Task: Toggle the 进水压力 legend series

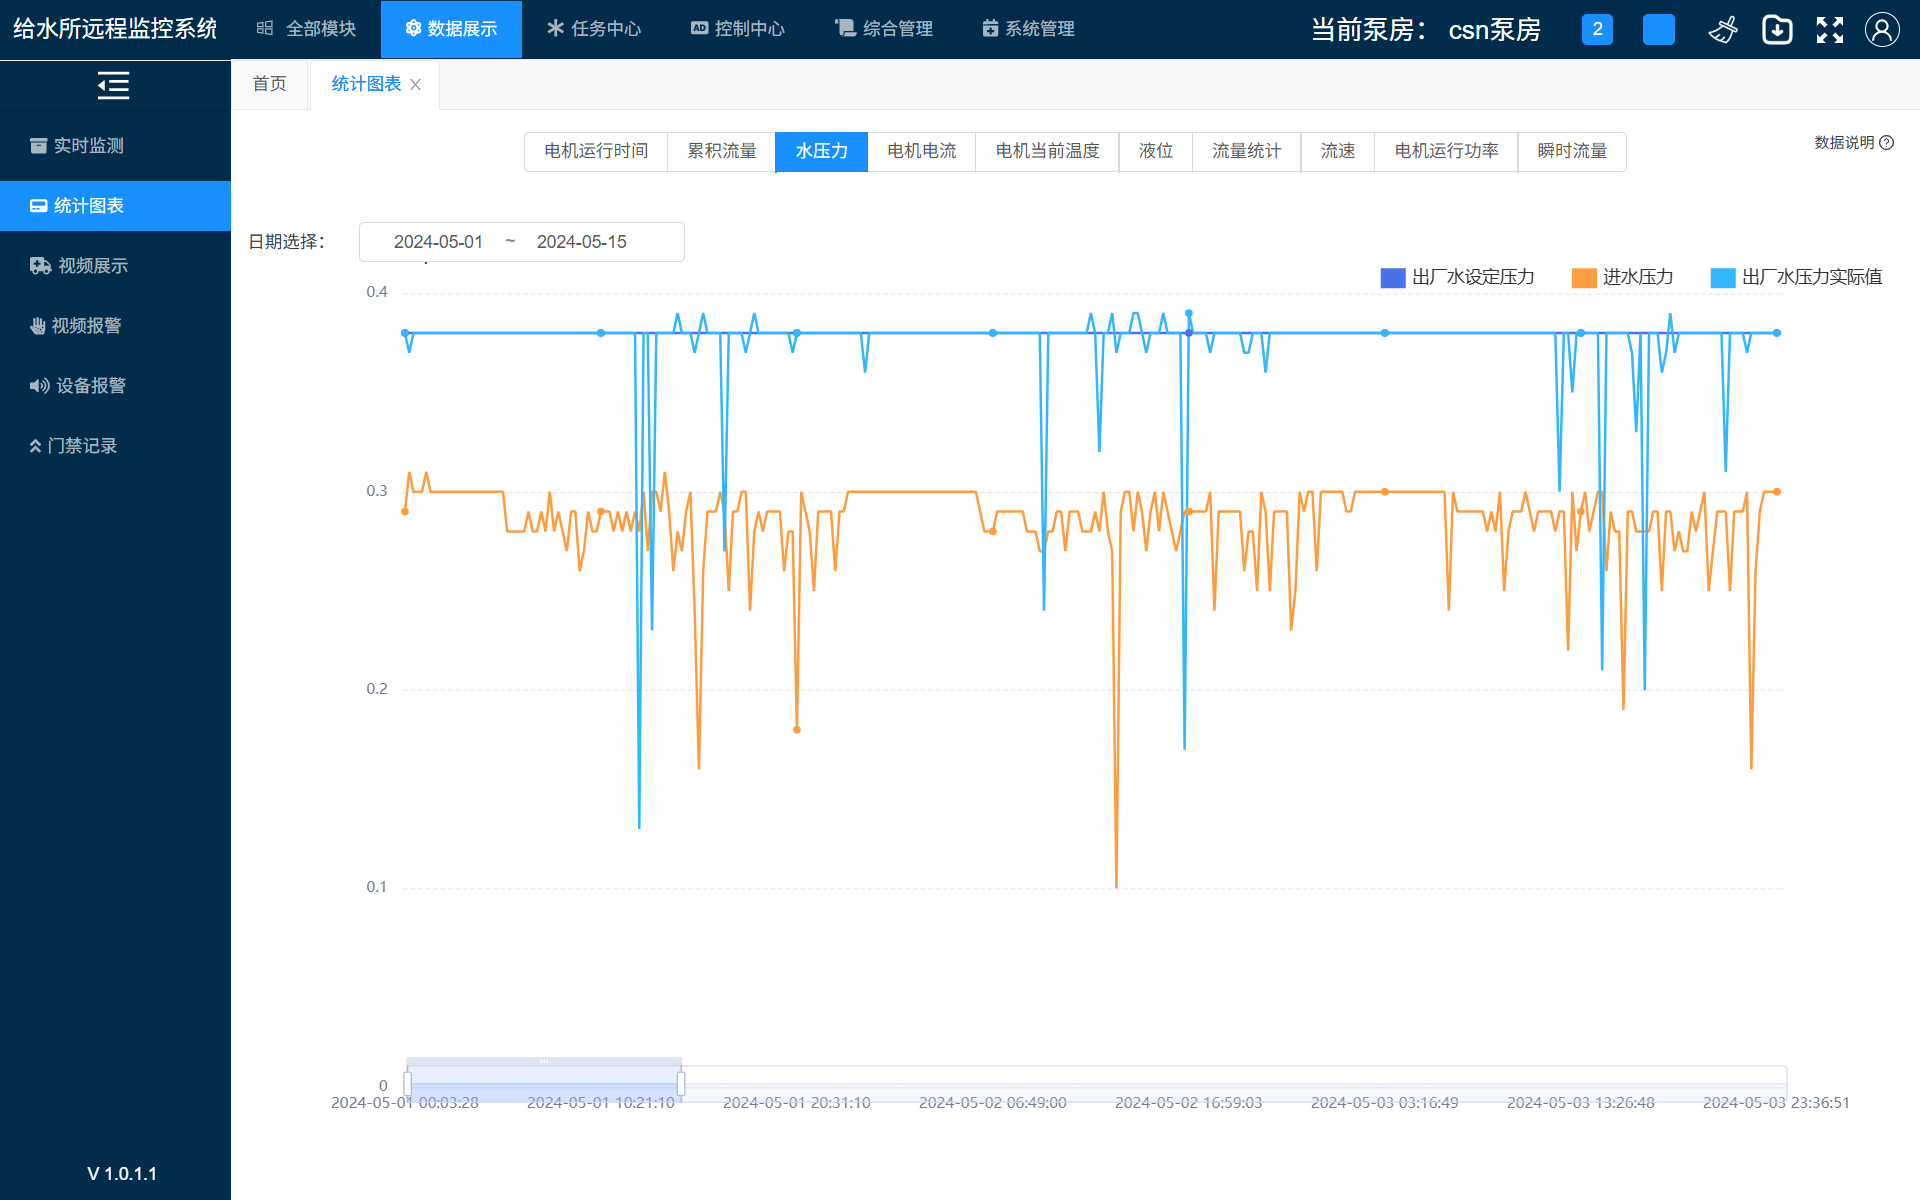Action: (1622, 277)
